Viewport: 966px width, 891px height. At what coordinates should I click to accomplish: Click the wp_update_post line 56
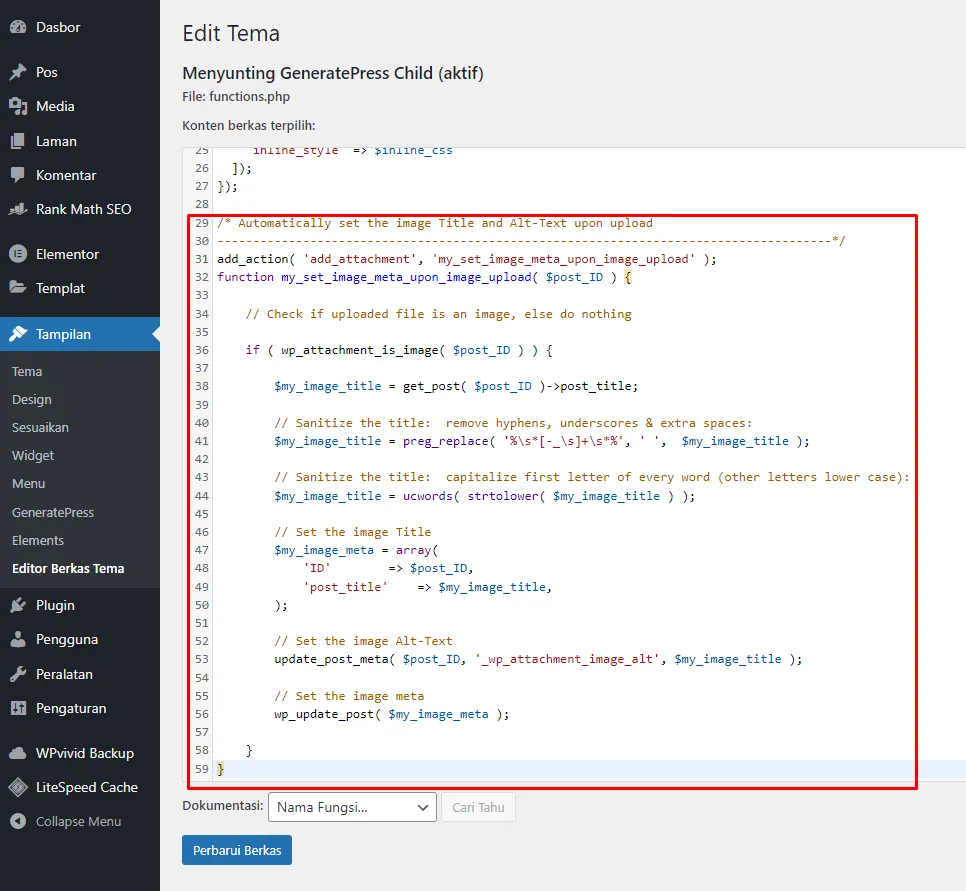[392, 714]
